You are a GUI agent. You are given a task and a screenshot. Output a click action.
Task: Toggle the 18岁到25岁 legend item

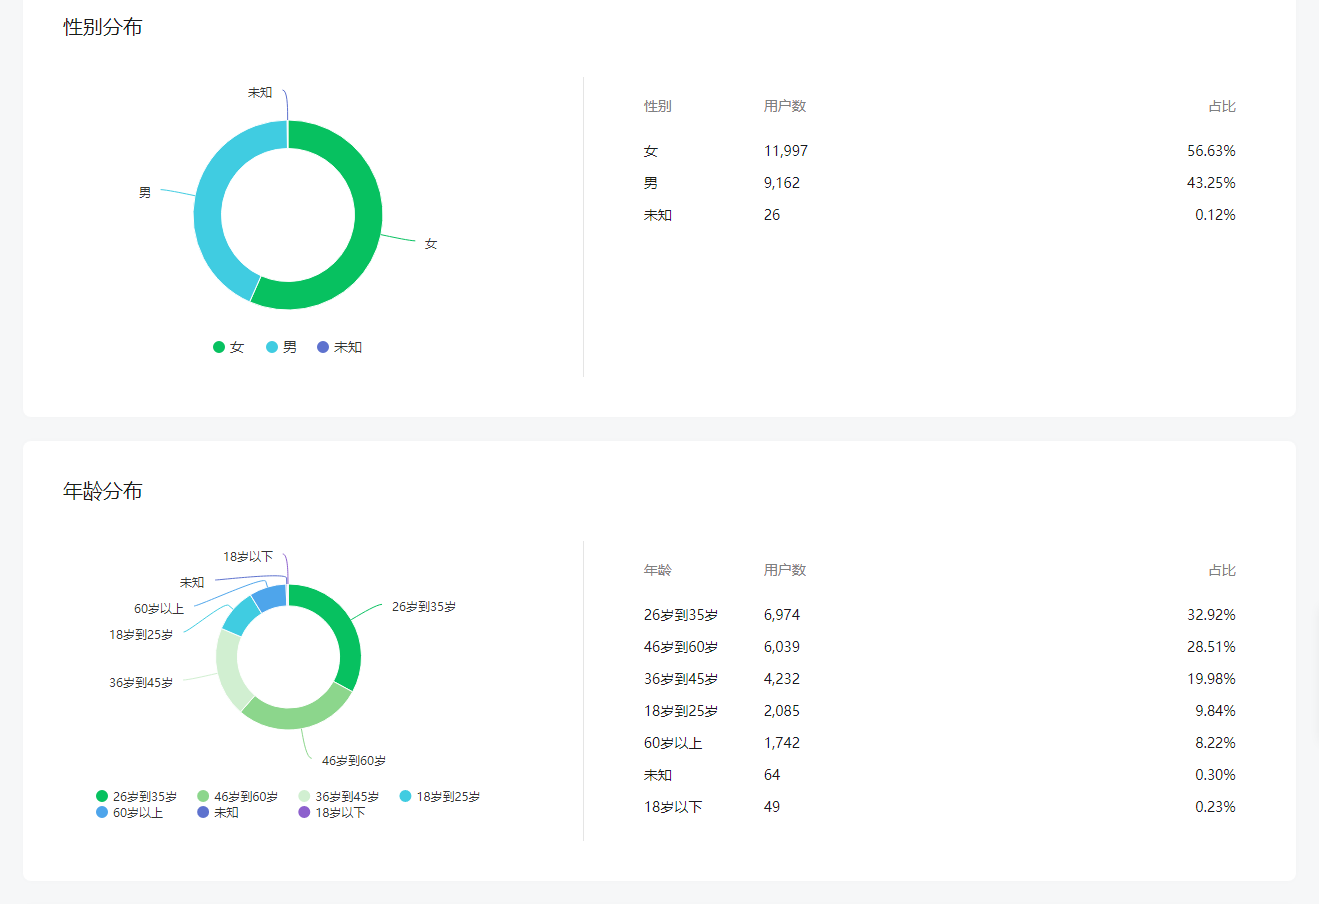click(x=440, y=797)
